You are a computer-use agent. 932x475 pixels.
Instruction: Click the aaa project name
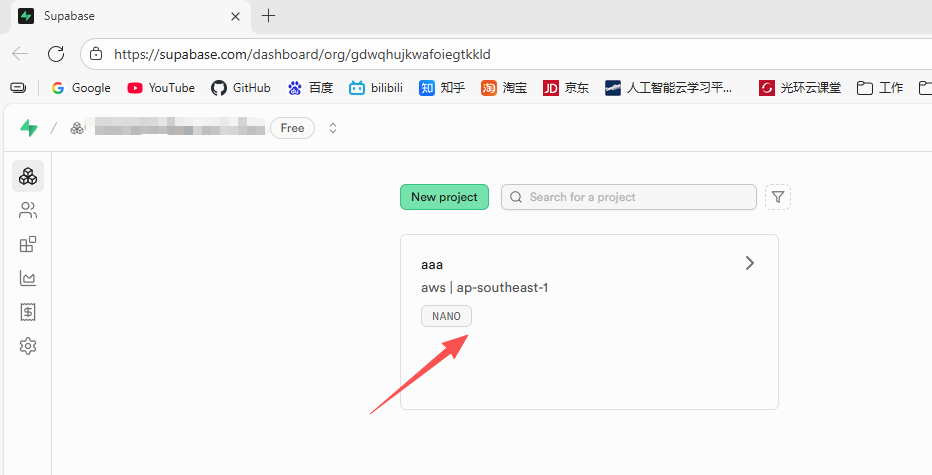click(432, 265)
